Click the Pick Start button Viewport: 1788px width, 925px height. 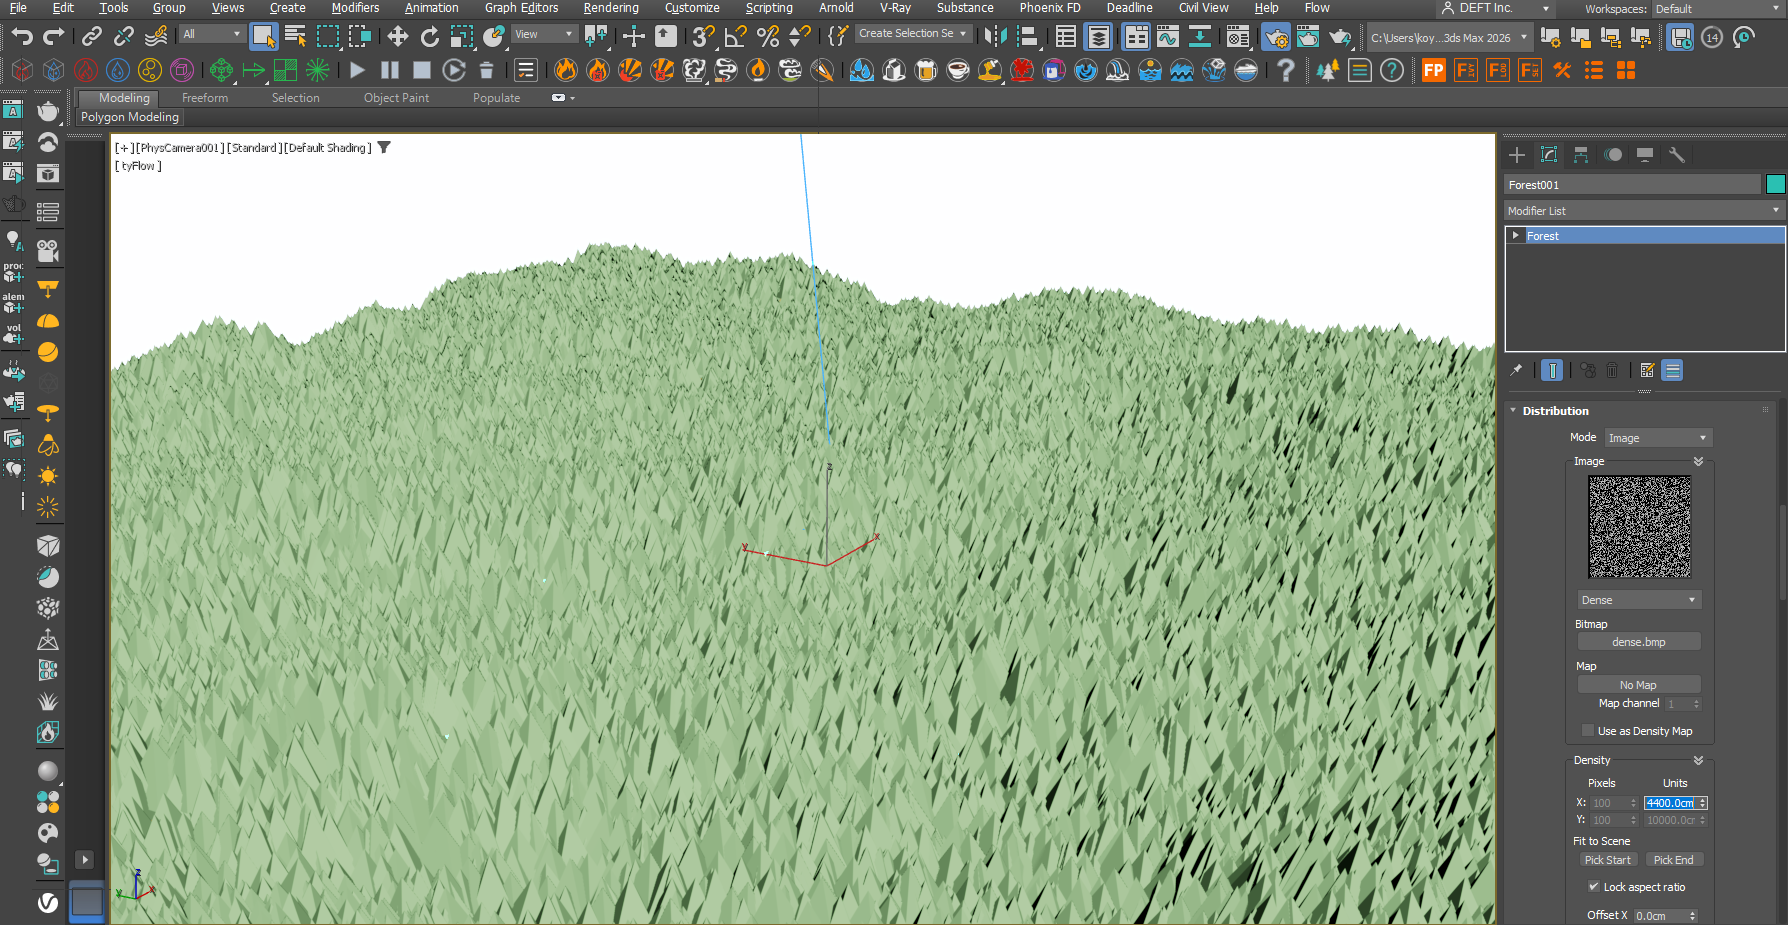pyautogui.click(x=1610, y=859)
